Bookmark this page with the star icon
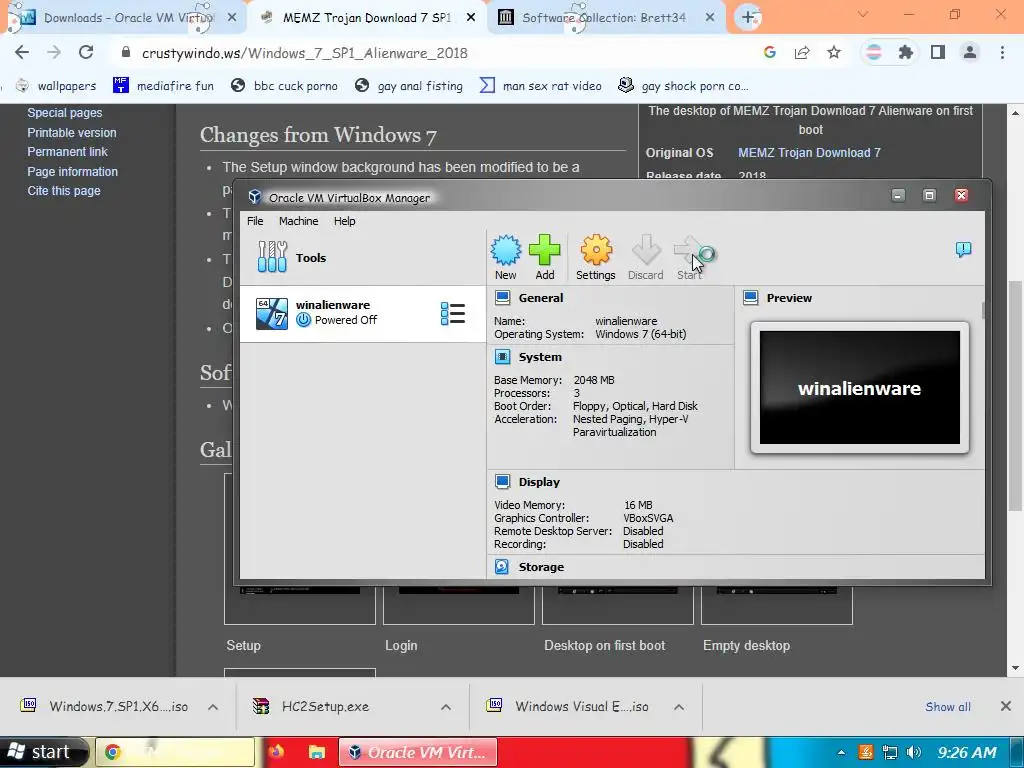 [x=834, y=52]
